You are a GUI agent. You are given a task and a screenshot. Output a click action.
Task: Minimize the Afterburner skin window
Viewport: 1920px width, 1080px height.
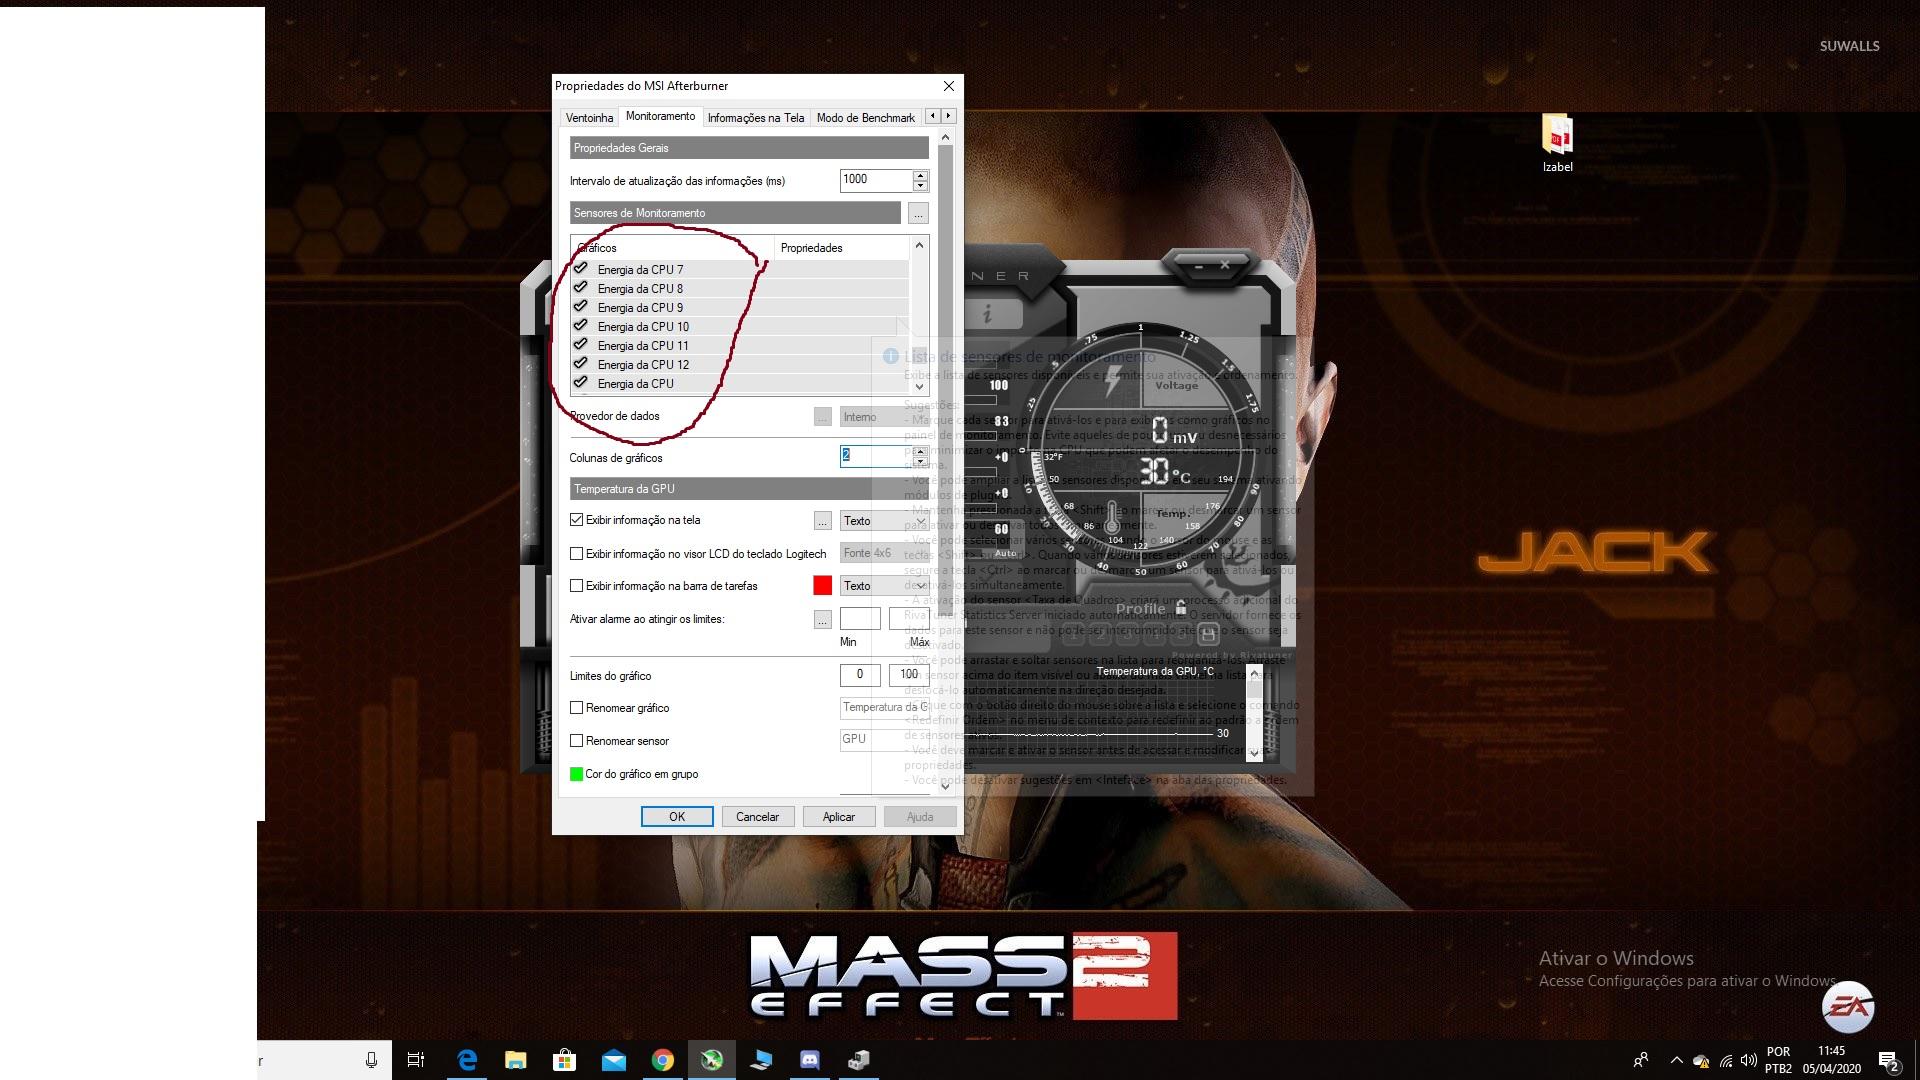pyautogui.click(x=1199, y=266)
